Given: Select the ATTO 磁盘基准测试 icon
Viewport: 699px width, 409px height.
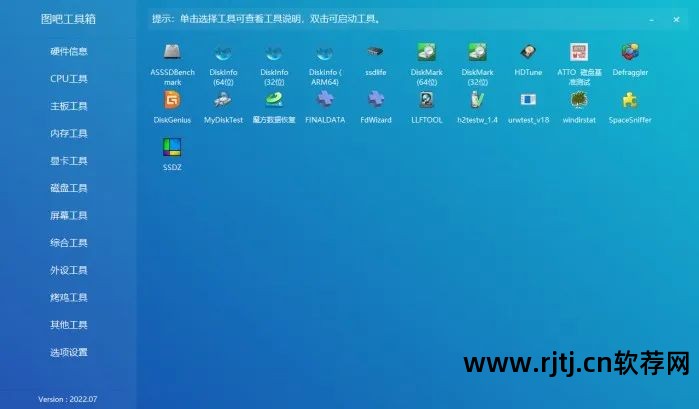Looking at the screenshot, I should pyautogui.click(x=579, y=52).
